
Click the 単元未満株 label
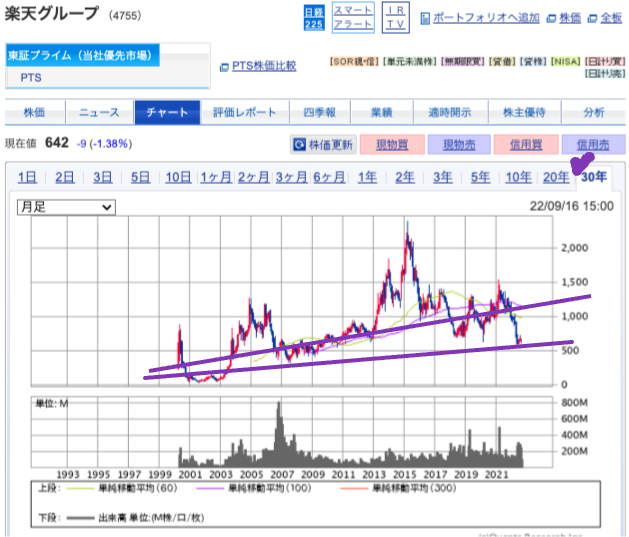[x=410, y=61]
